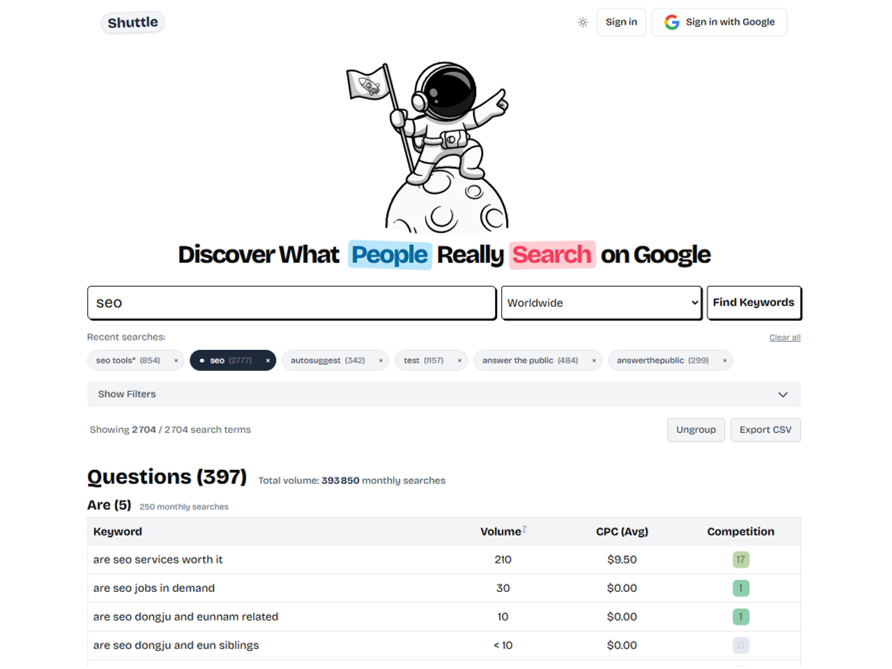Click competition badge 0 for dongju eun siblings
This screenshot has width=892, height=669.
pos(741,645)
